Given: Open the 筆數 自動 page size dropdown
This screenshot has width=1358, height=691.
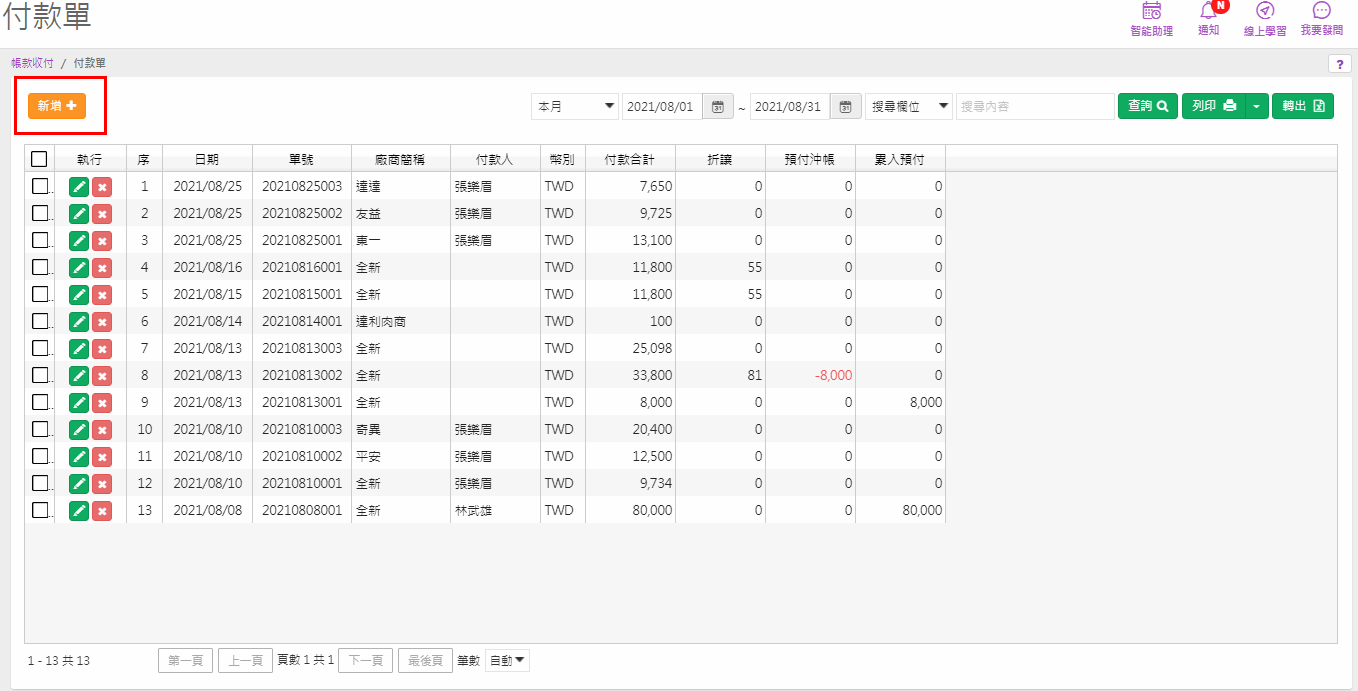Looking at the screenshot, I should pyautogui.click(x=507, y=661).
